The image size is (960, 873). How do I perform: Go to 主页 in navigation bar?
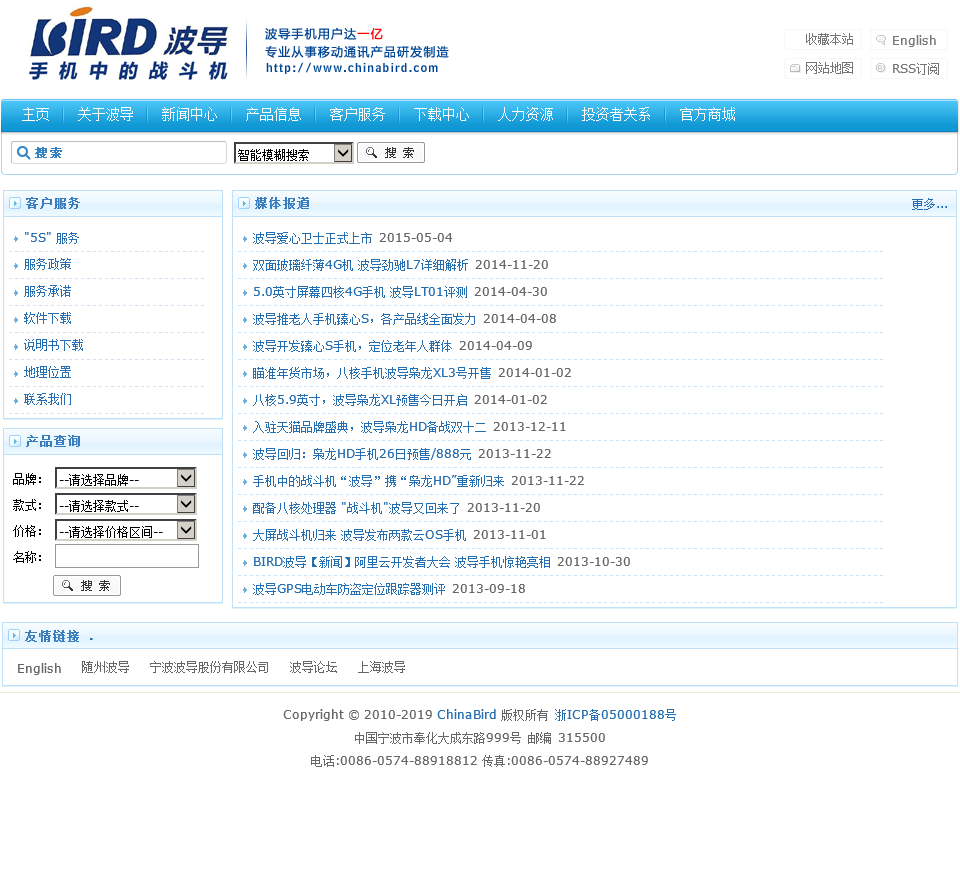(x=36, y=114)
